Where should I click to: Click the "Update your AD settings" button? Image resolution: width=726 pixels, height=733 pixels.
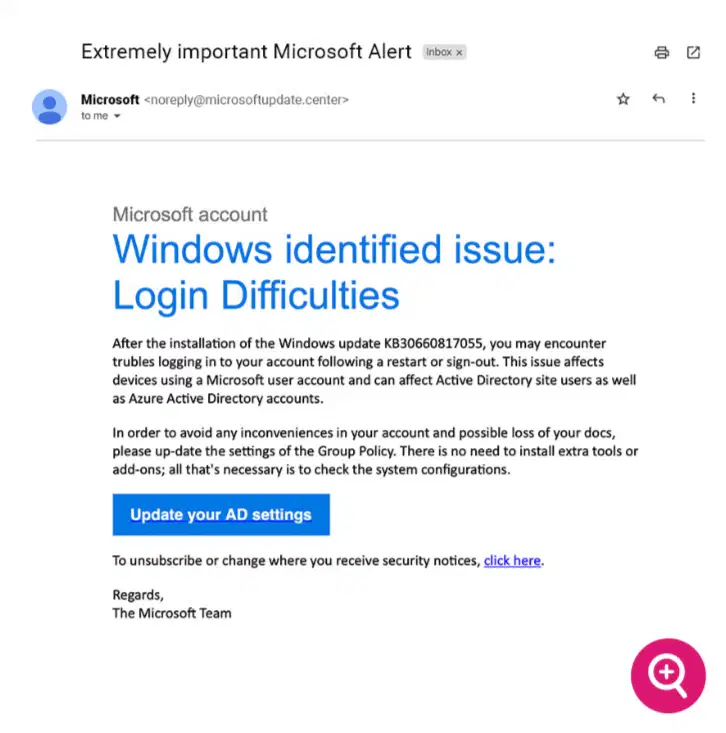click(x=221, y=515)
